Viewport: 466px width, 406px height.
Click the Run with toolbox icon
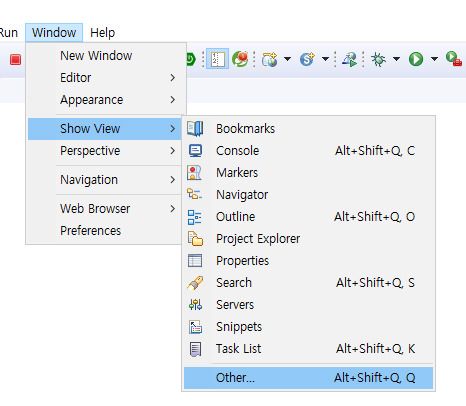click(454, 59)
